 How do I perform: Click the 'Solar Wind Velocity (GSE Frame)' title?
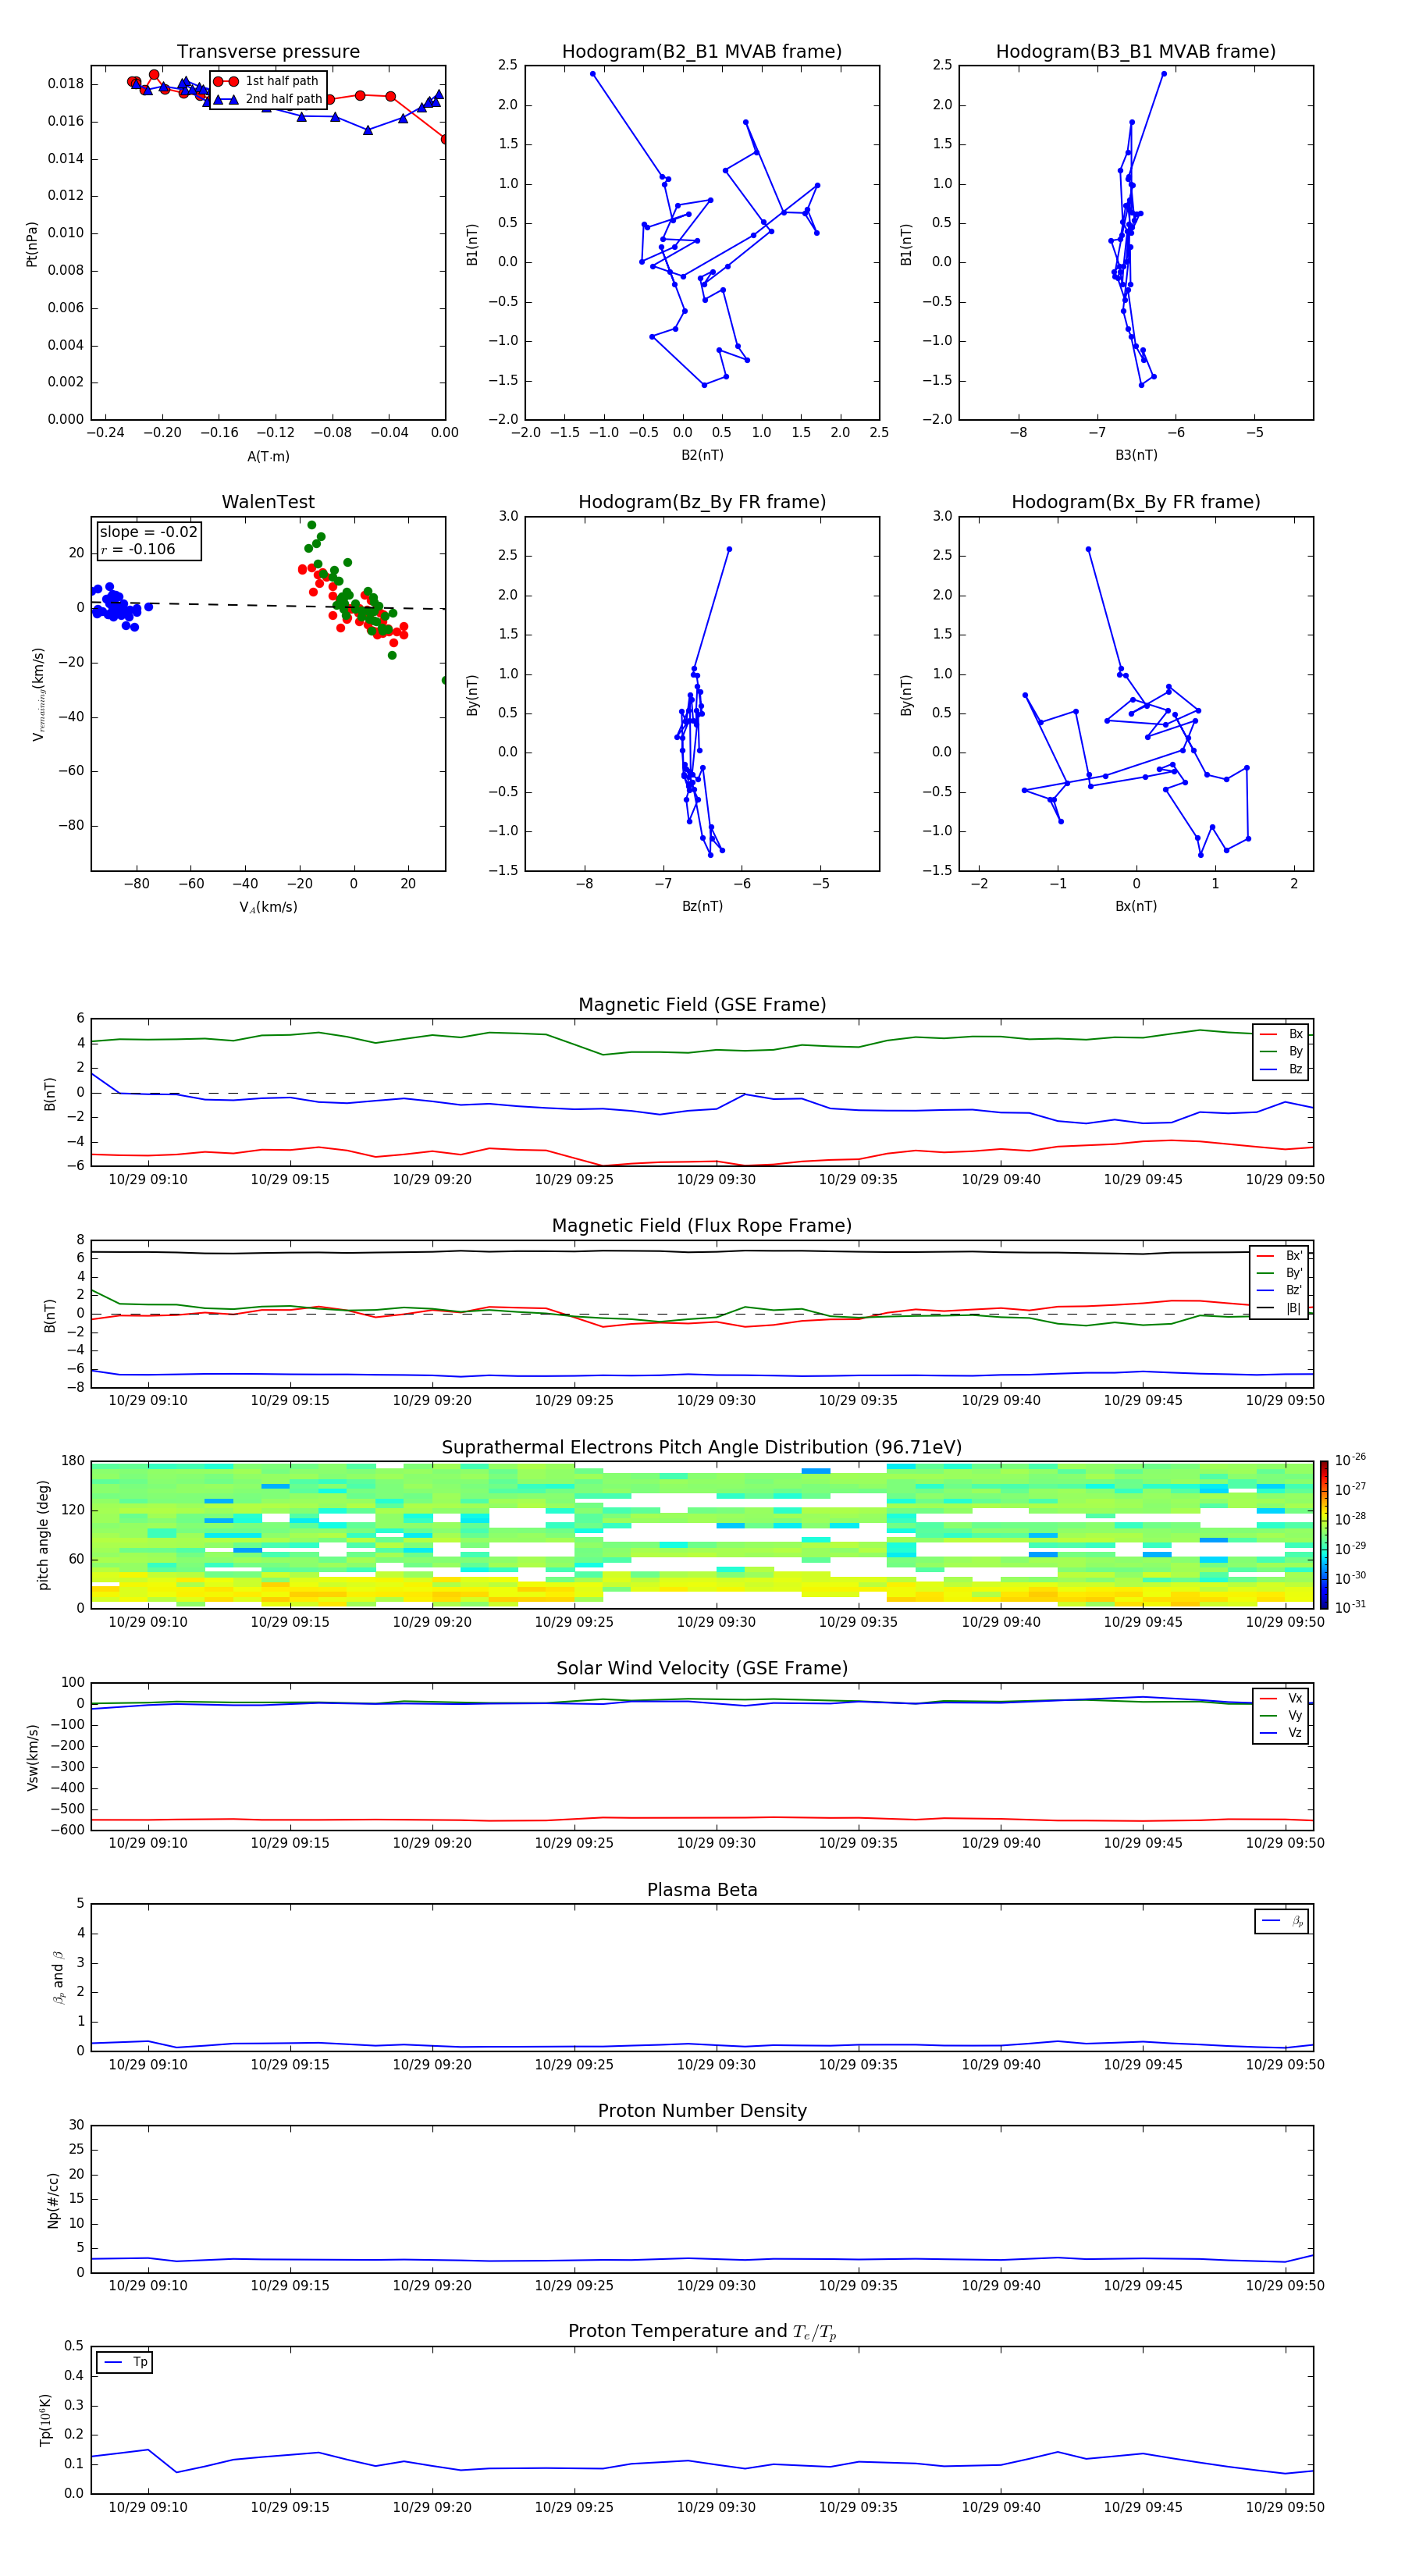pos(702,1668)
